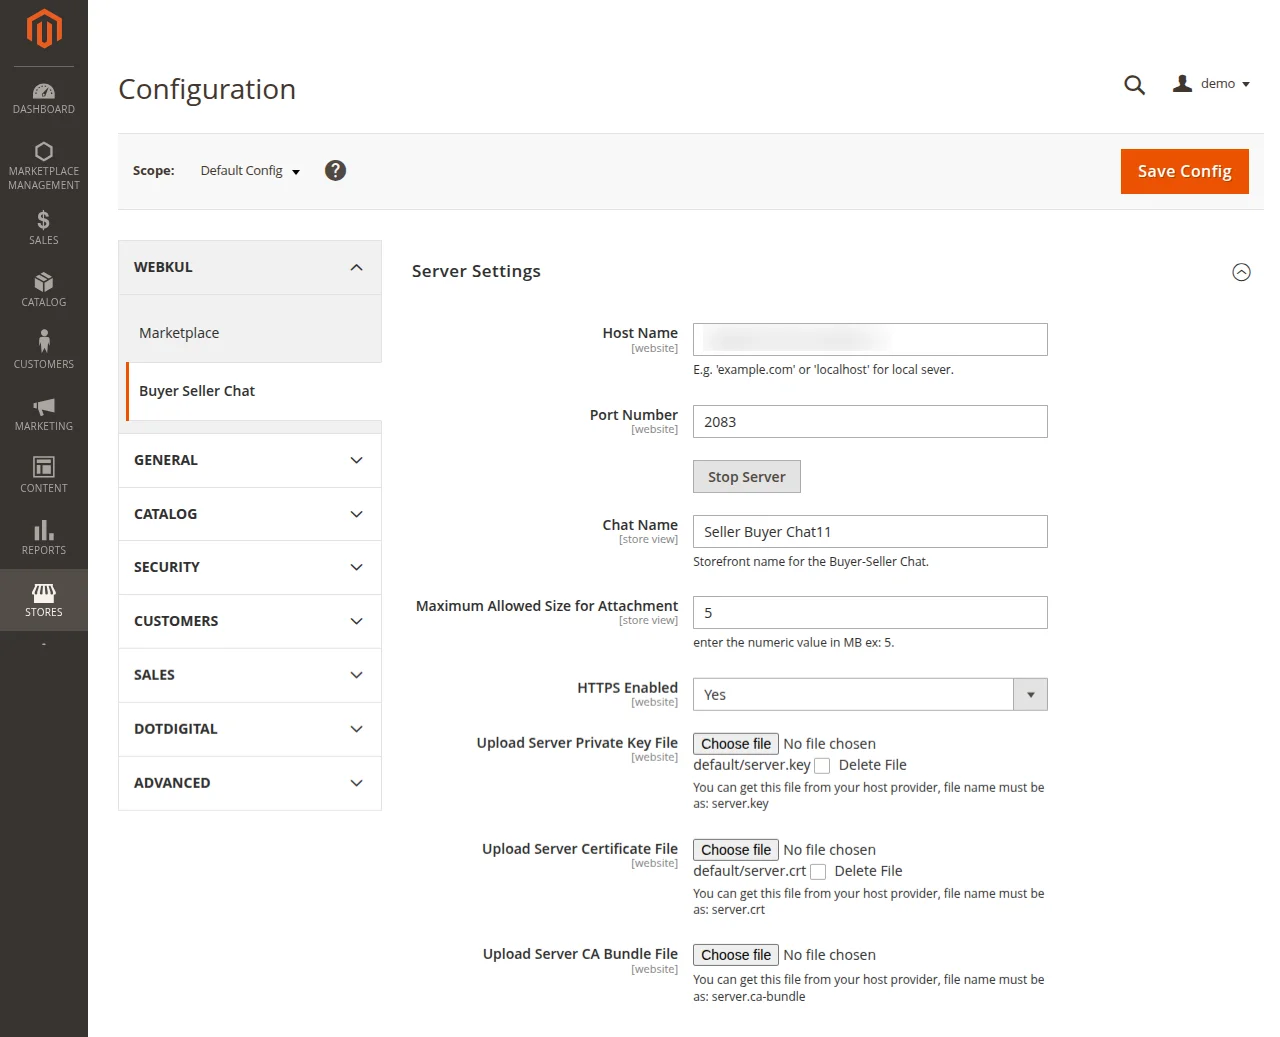Click the Chat Name text field
Viewport: 1280px width, 1037px height.
point(868,531)
